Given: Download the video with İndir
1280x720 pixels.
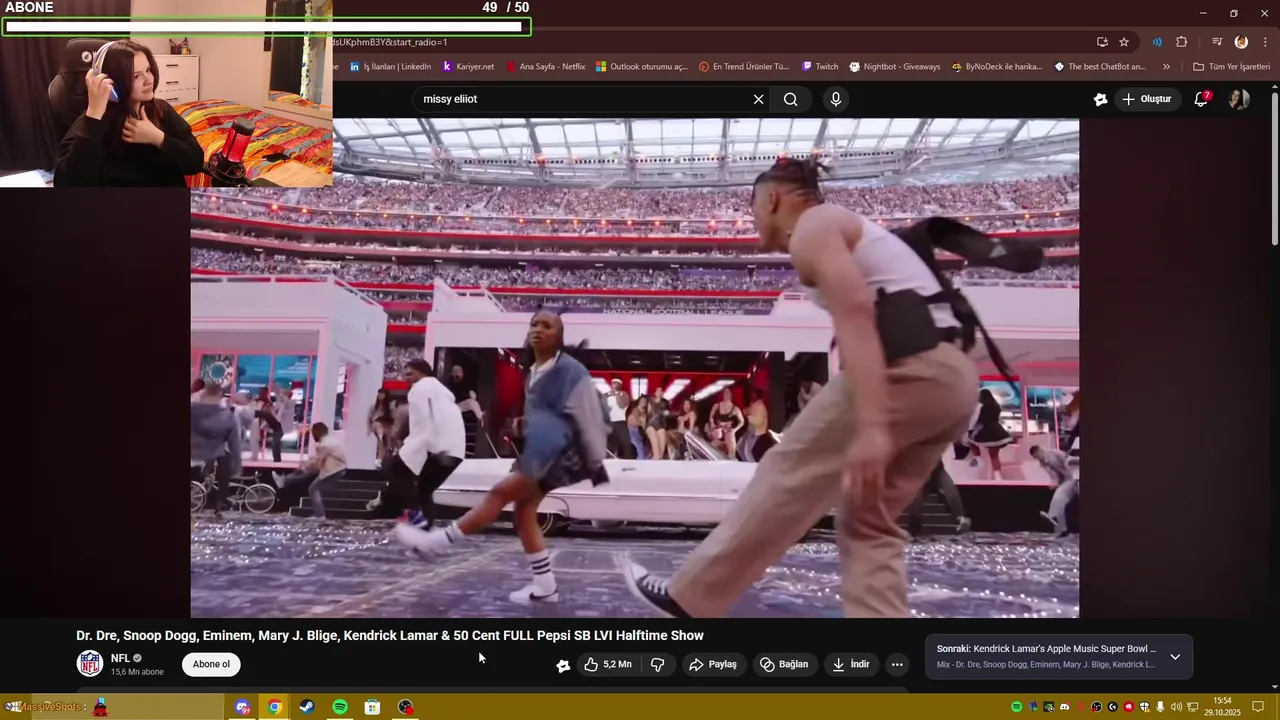Looking at the screenshot, I should [851, 664].
